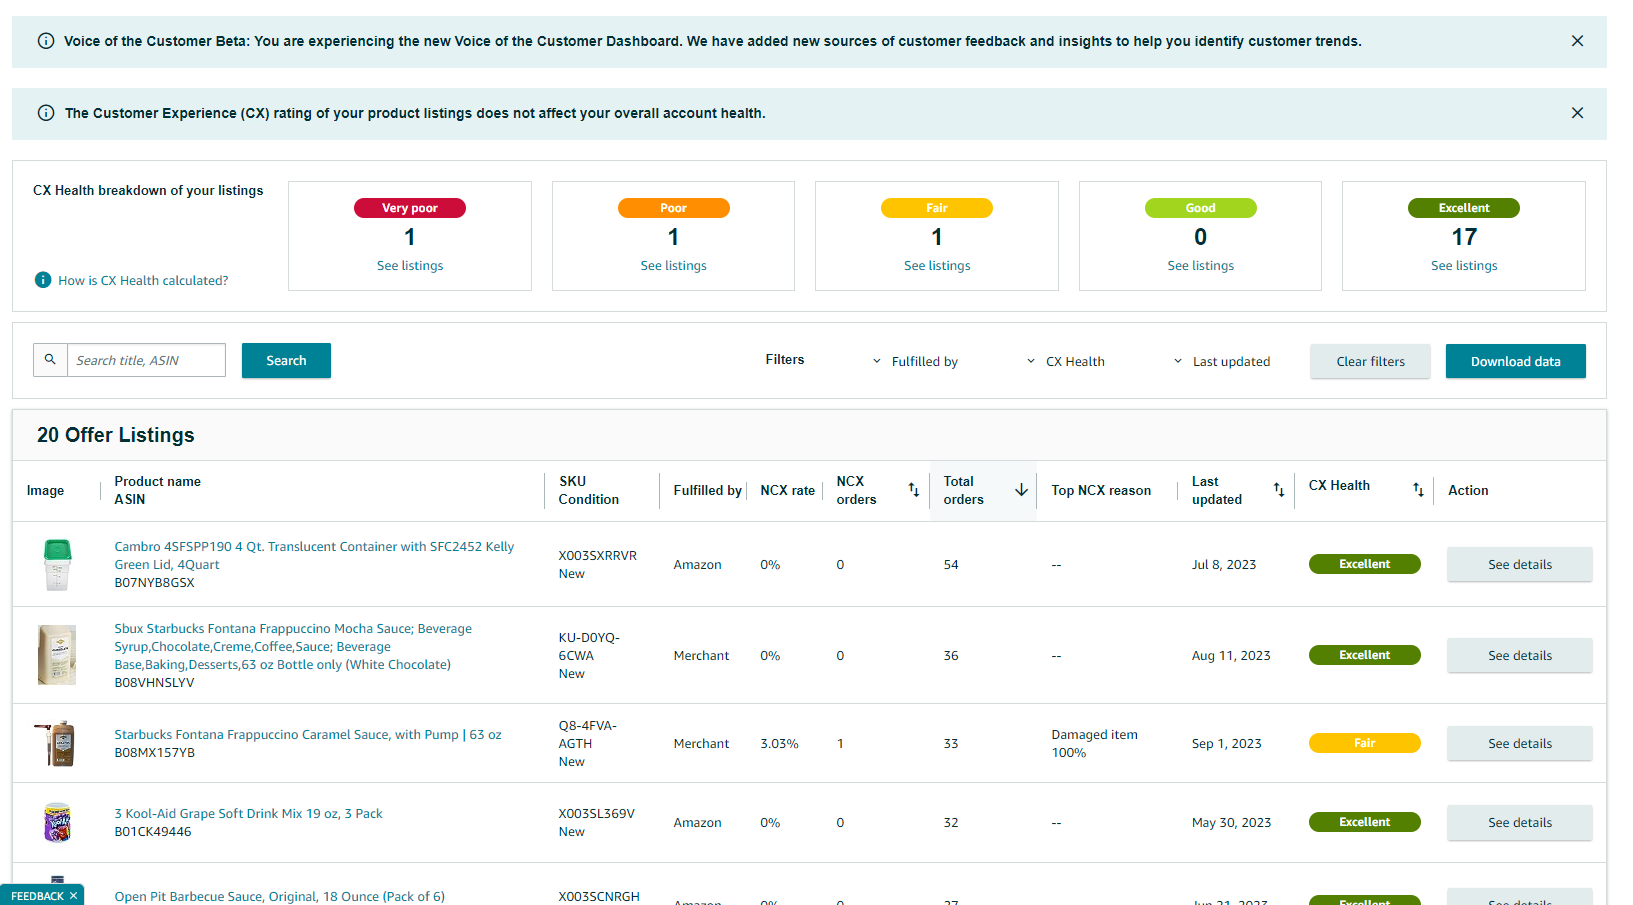Sort by CX Health column arrows
Viewport: 1633px width, 905px height.
click(1418, 490)
